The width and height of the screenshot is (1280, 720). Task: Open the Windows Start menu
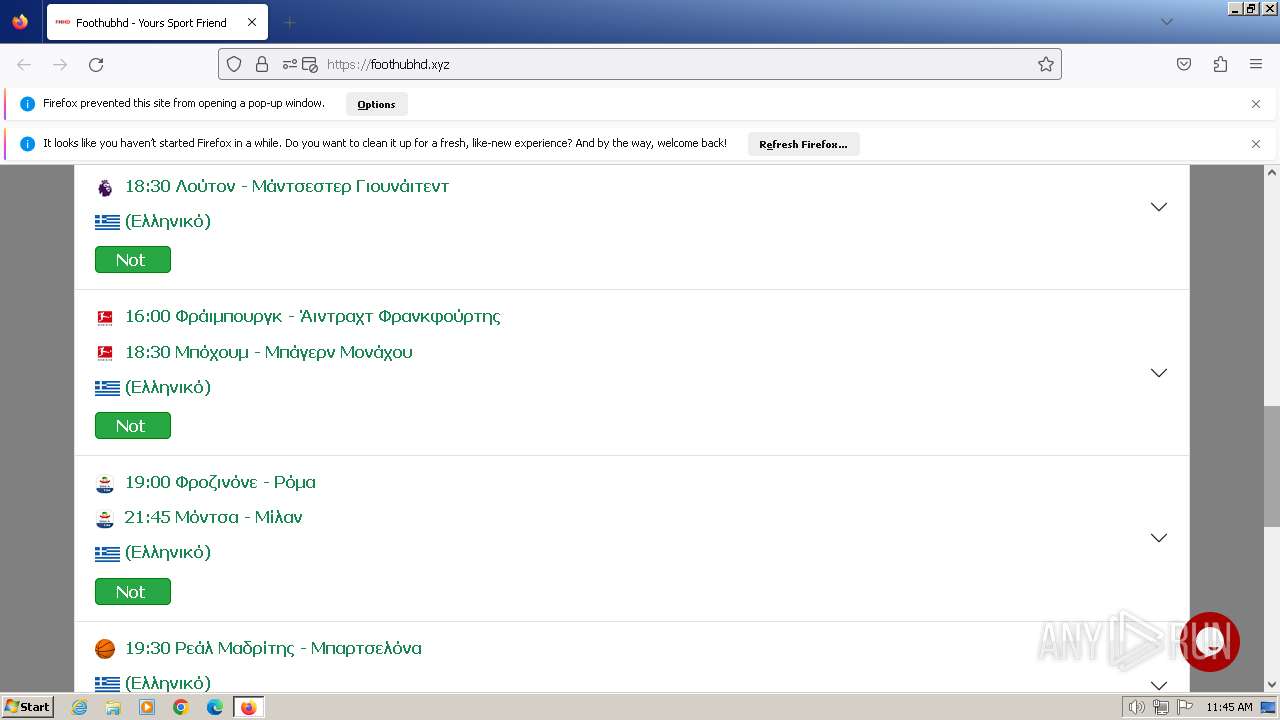point(28,707)
